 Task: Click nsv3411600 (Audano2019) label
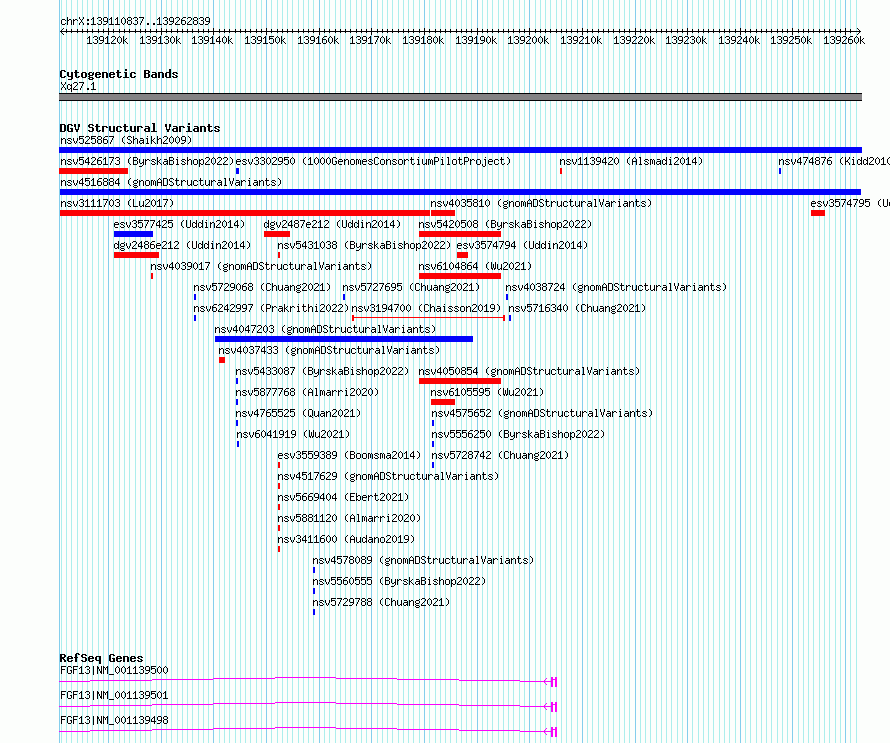point(346,539)
